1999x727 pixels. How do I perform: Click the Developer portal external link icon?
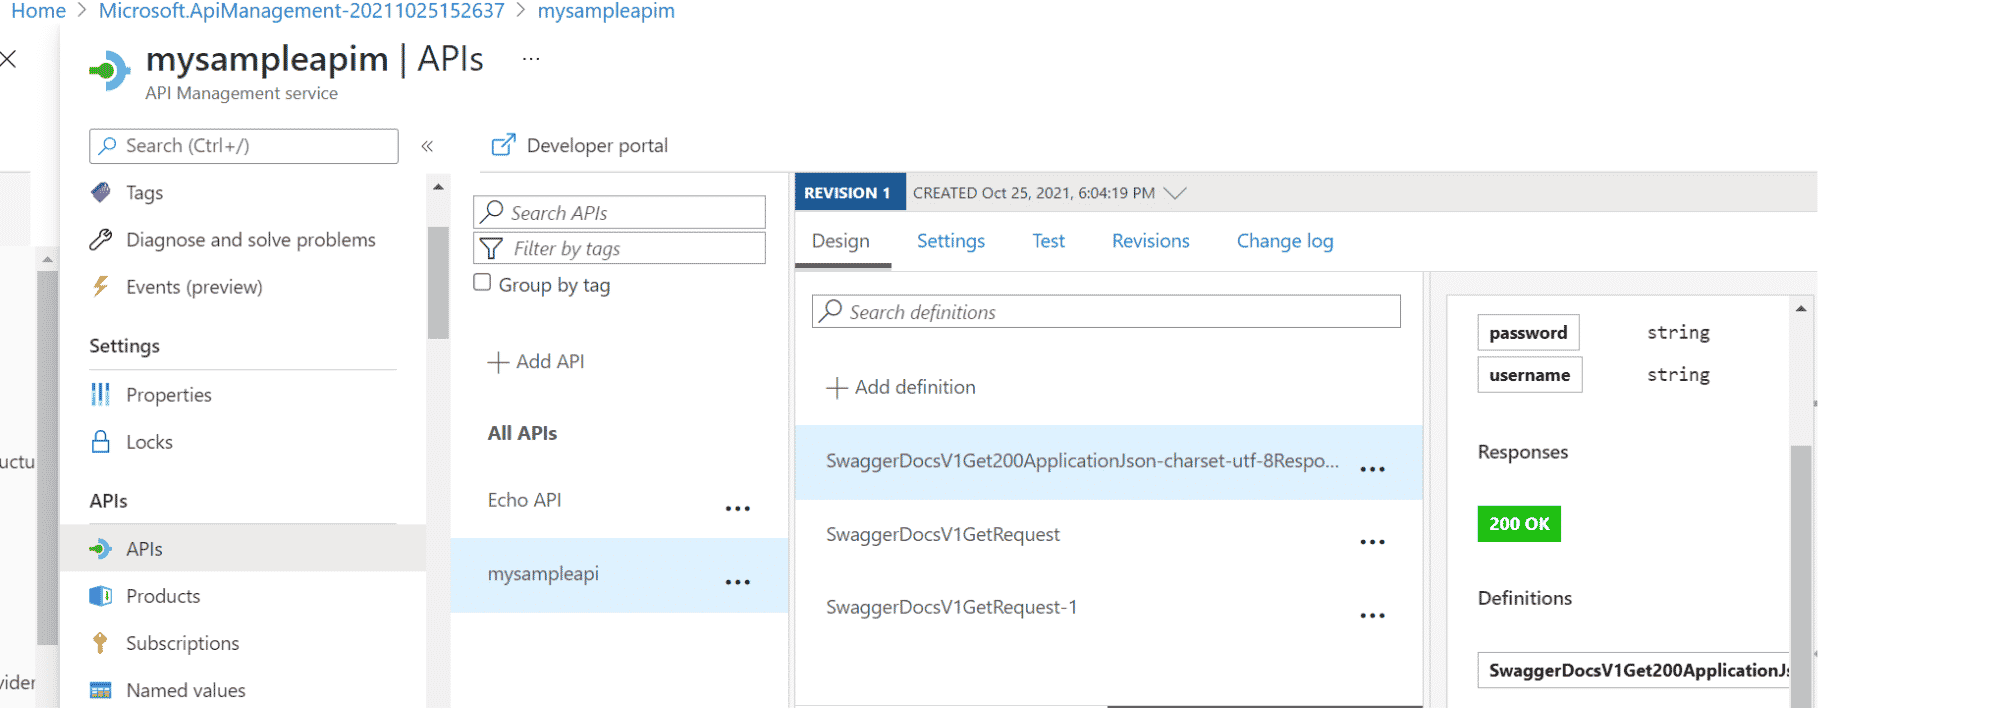503,145
